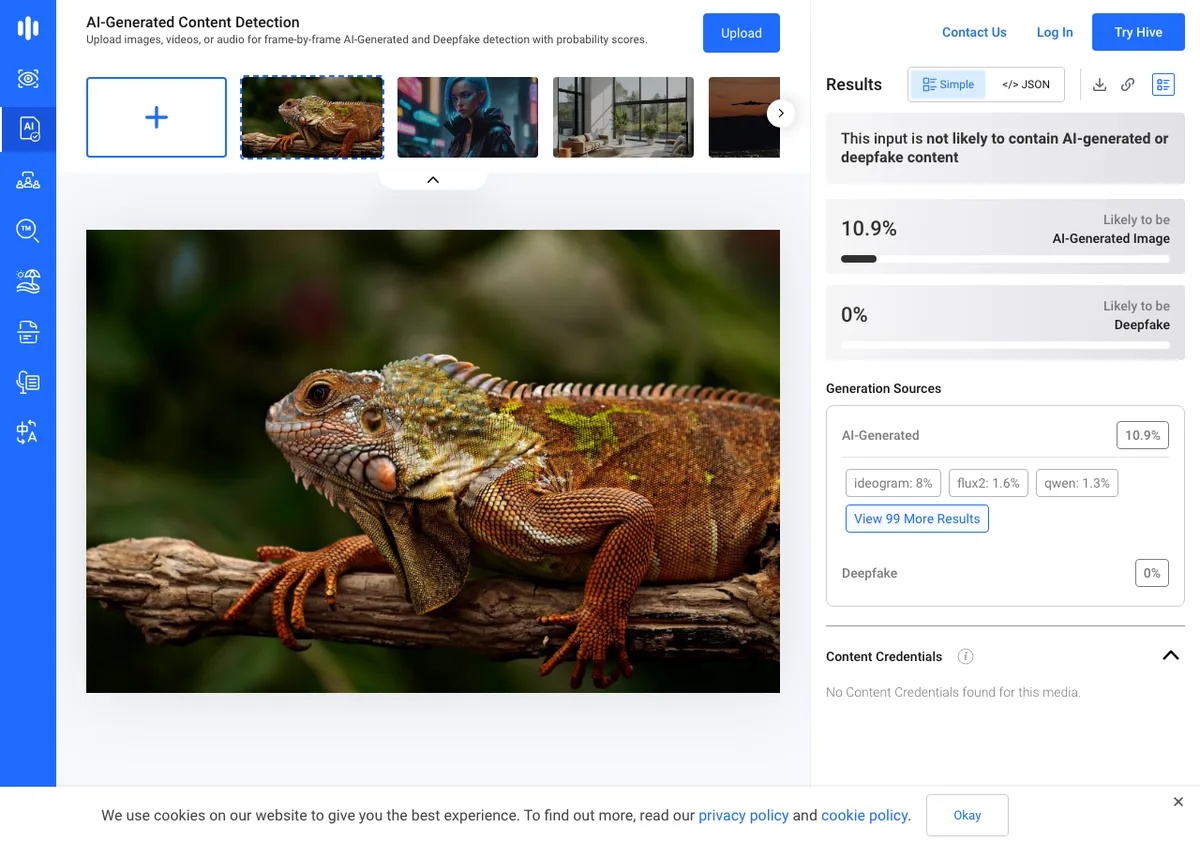Click the Generation Sources heading
The width and height of the screenshot is (1200, 844).
click(883, 388)
